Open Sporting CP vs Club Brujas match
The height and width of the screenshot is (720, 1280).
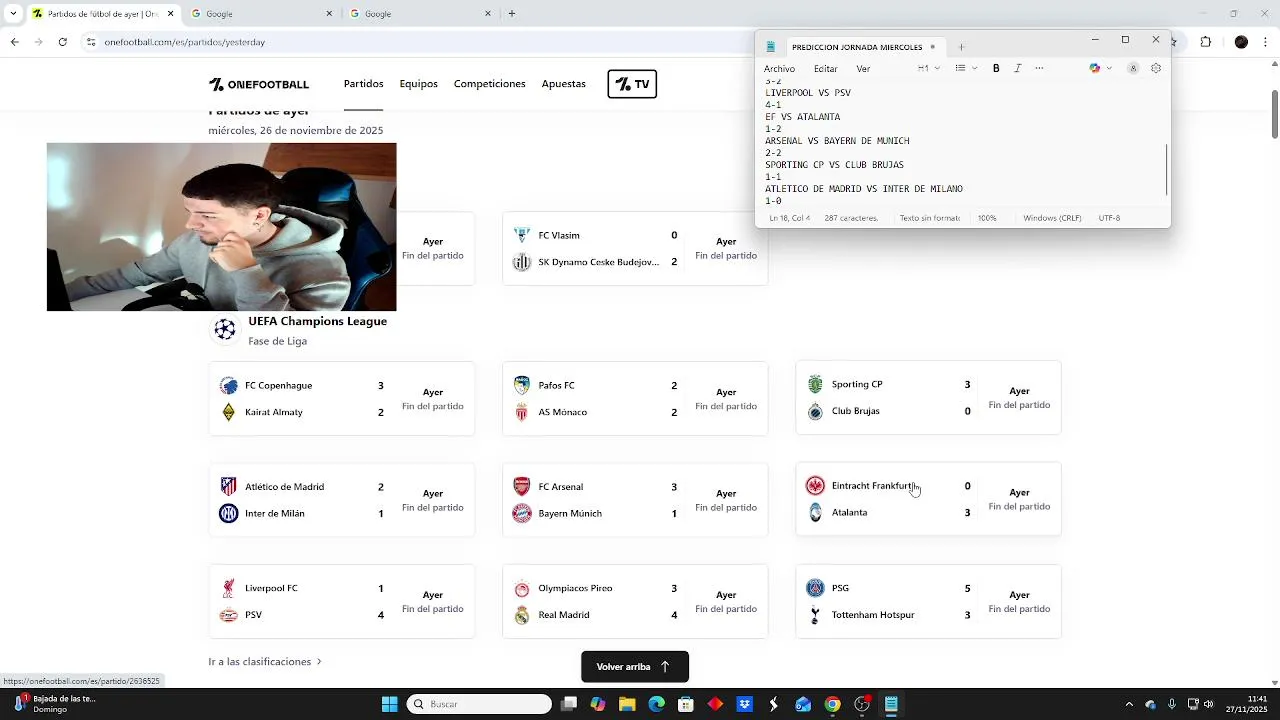tap(928, 397)
